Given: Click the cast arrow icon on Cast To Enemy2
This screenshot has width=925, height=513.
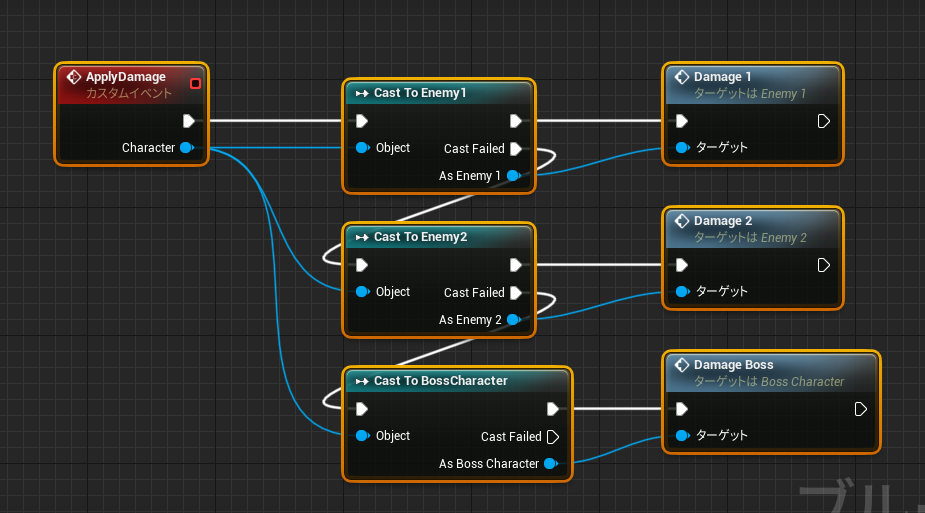Looking at the screenshot, I should point(362,237).
